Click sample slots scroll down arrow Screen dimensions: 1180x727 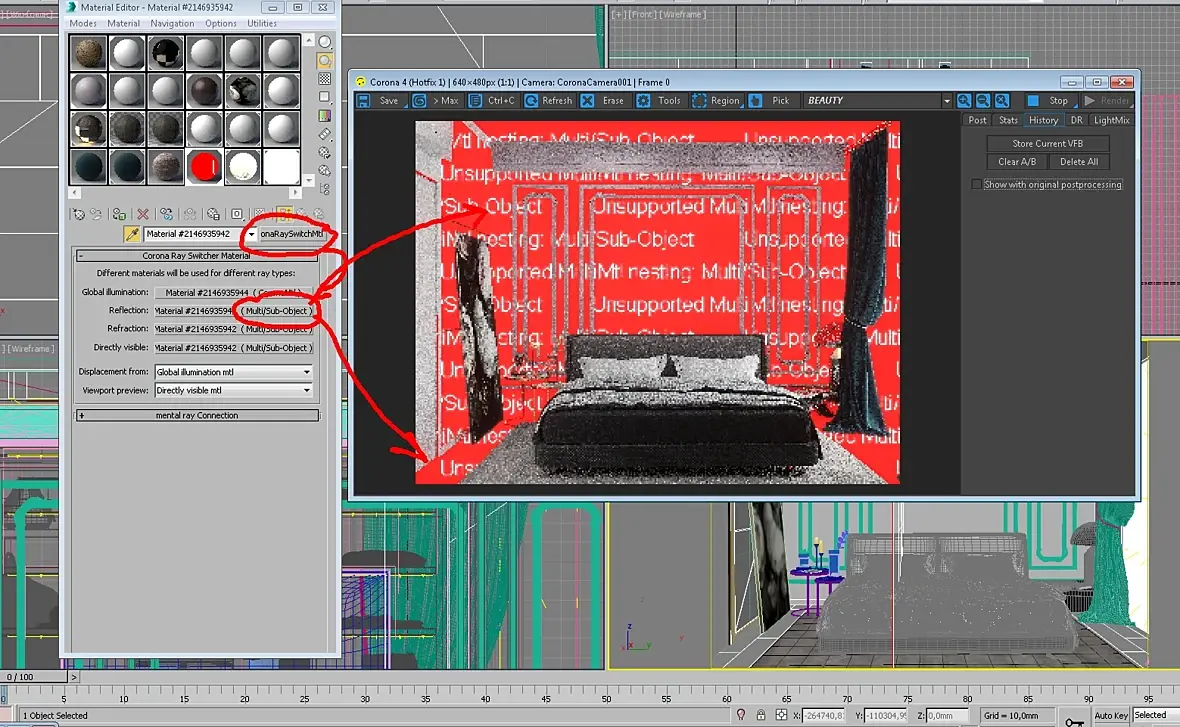[x=309, y=181]
